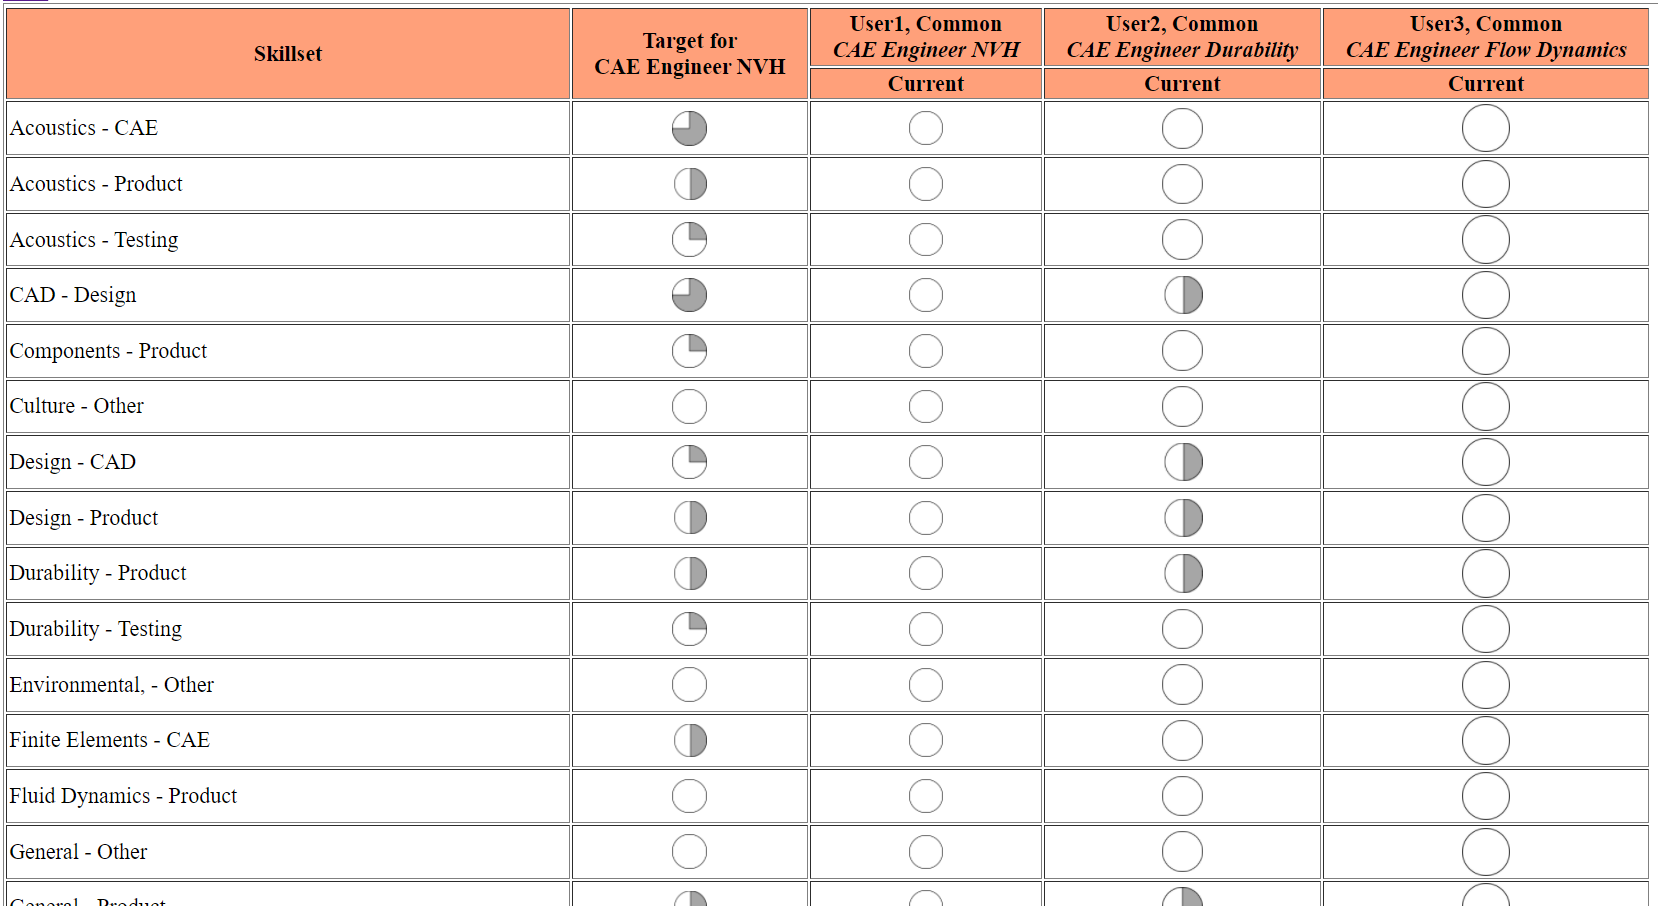Click the Finite Elements - CAE target icon
The height and width of the screenshot is (906, 1658).
689,740
